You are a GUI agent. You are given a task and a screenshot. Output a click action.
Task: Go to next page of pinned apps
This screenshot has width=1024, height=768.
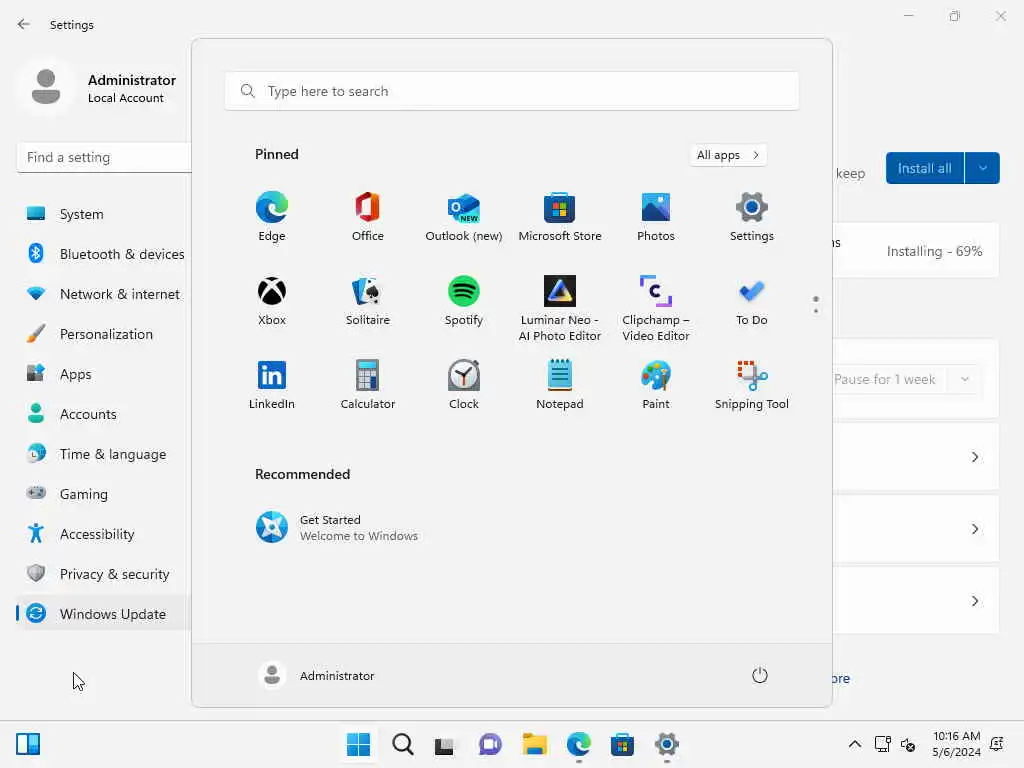[x=816, y=311]
